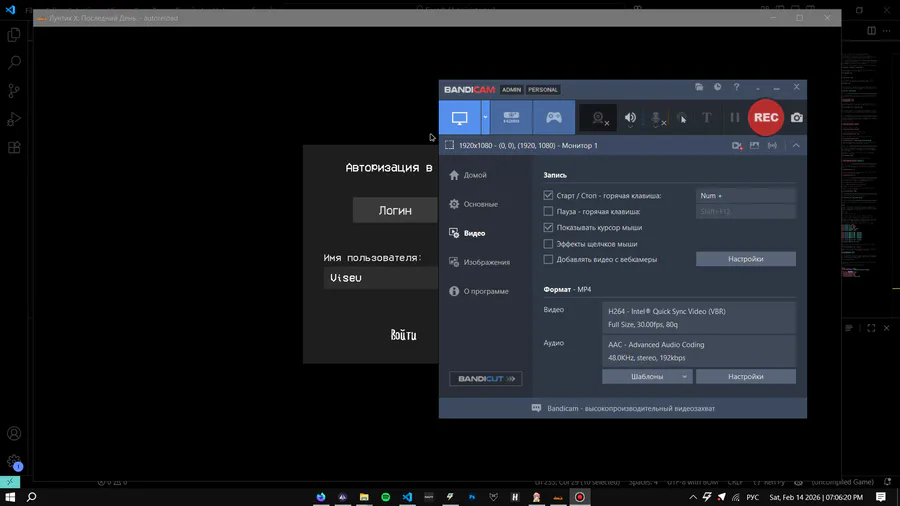Open Настройки button in Запись section
The width and height of the screenshot is (900, 506).
(x=746, y=259)
